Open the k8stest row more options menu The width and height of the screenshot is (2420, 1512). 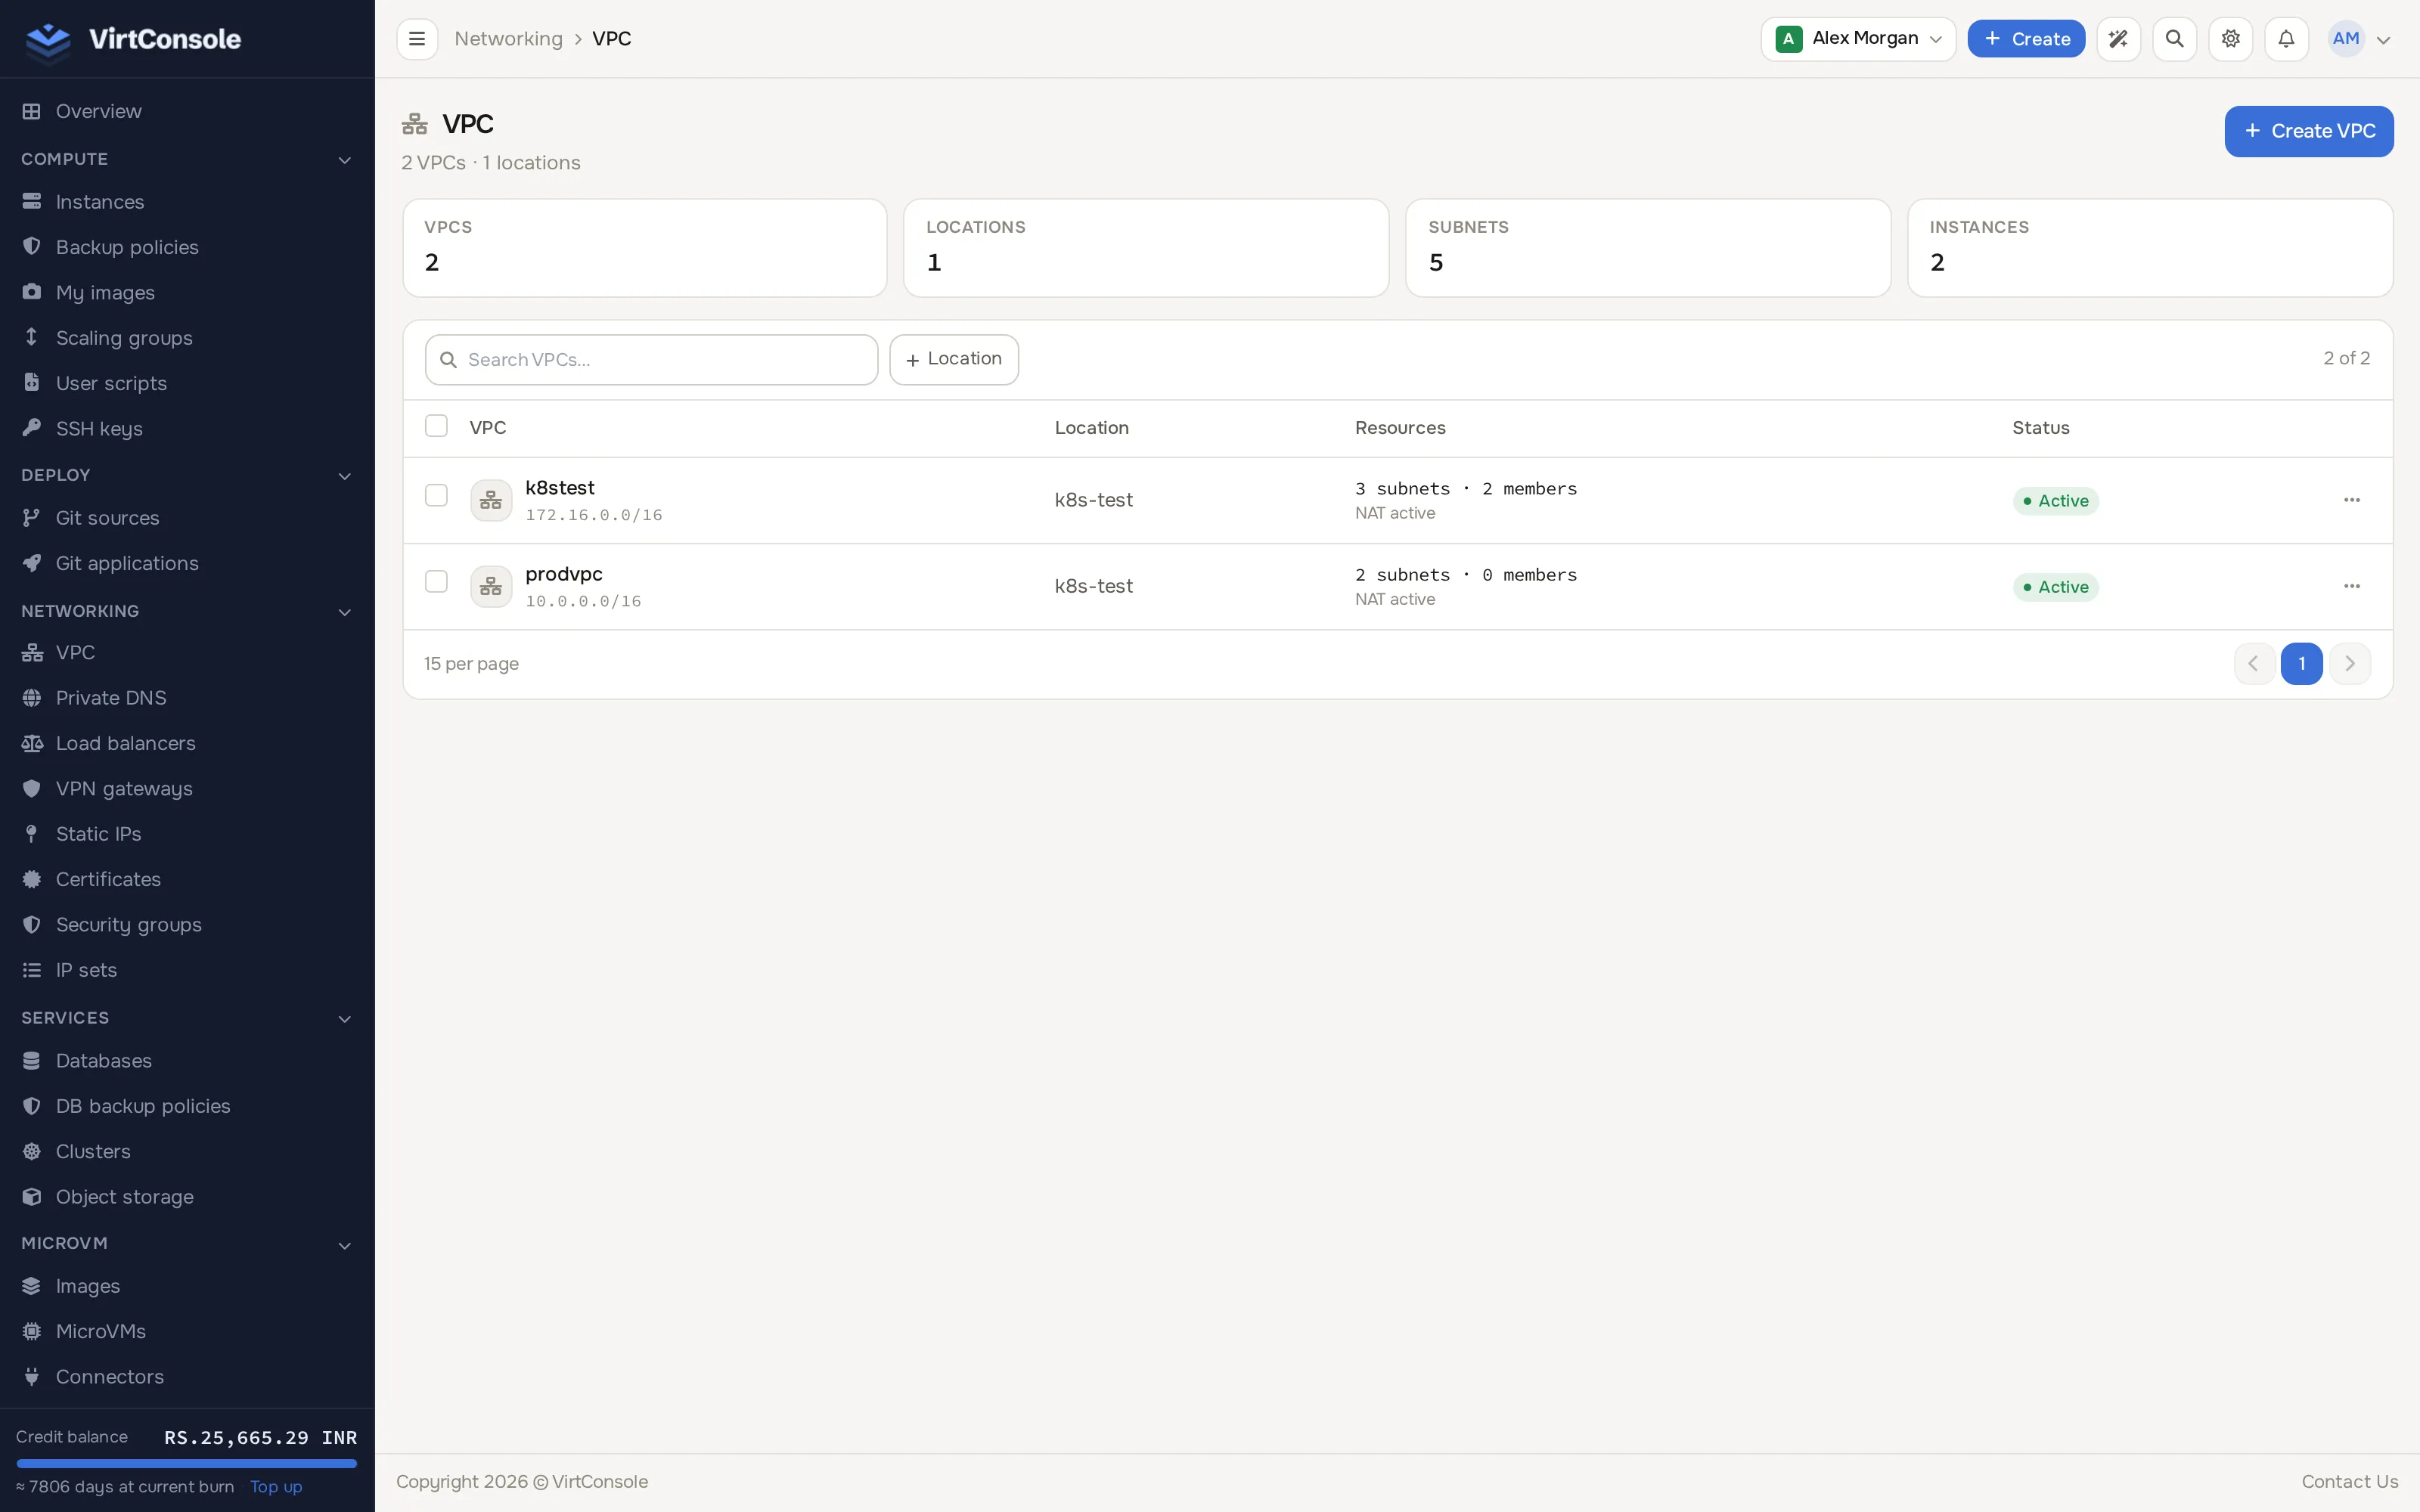(x=2351, y=500)
